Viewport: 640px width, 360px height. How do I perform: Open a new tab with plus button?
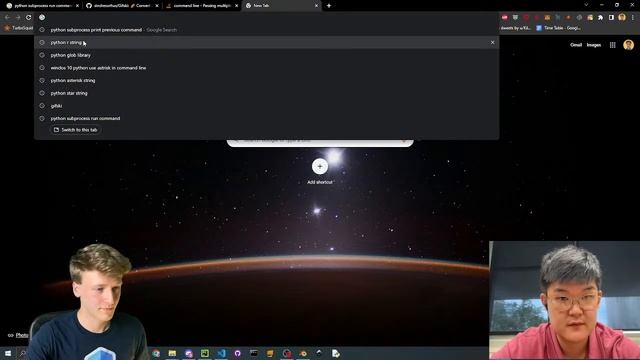(329, 6)
